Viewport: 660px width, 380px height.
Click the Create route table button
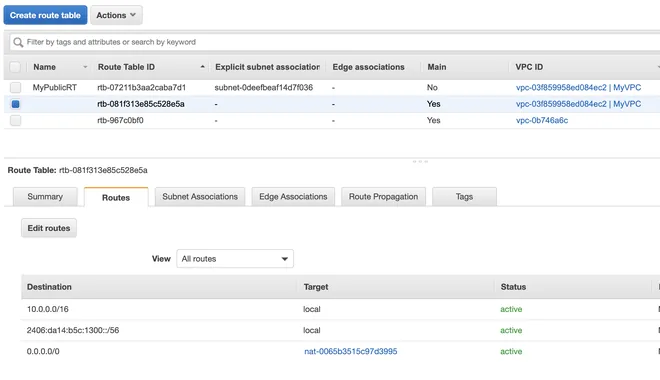click(x=45, y=15)
